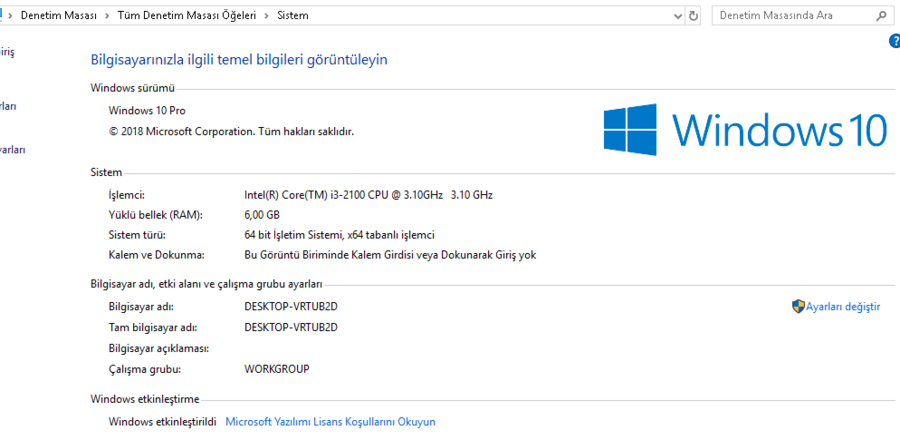Go to Tüm Denetim Masası Öğeleri breadcrumb
The width and height of the screenshot is (900, 440).
(x=187, y=15)
